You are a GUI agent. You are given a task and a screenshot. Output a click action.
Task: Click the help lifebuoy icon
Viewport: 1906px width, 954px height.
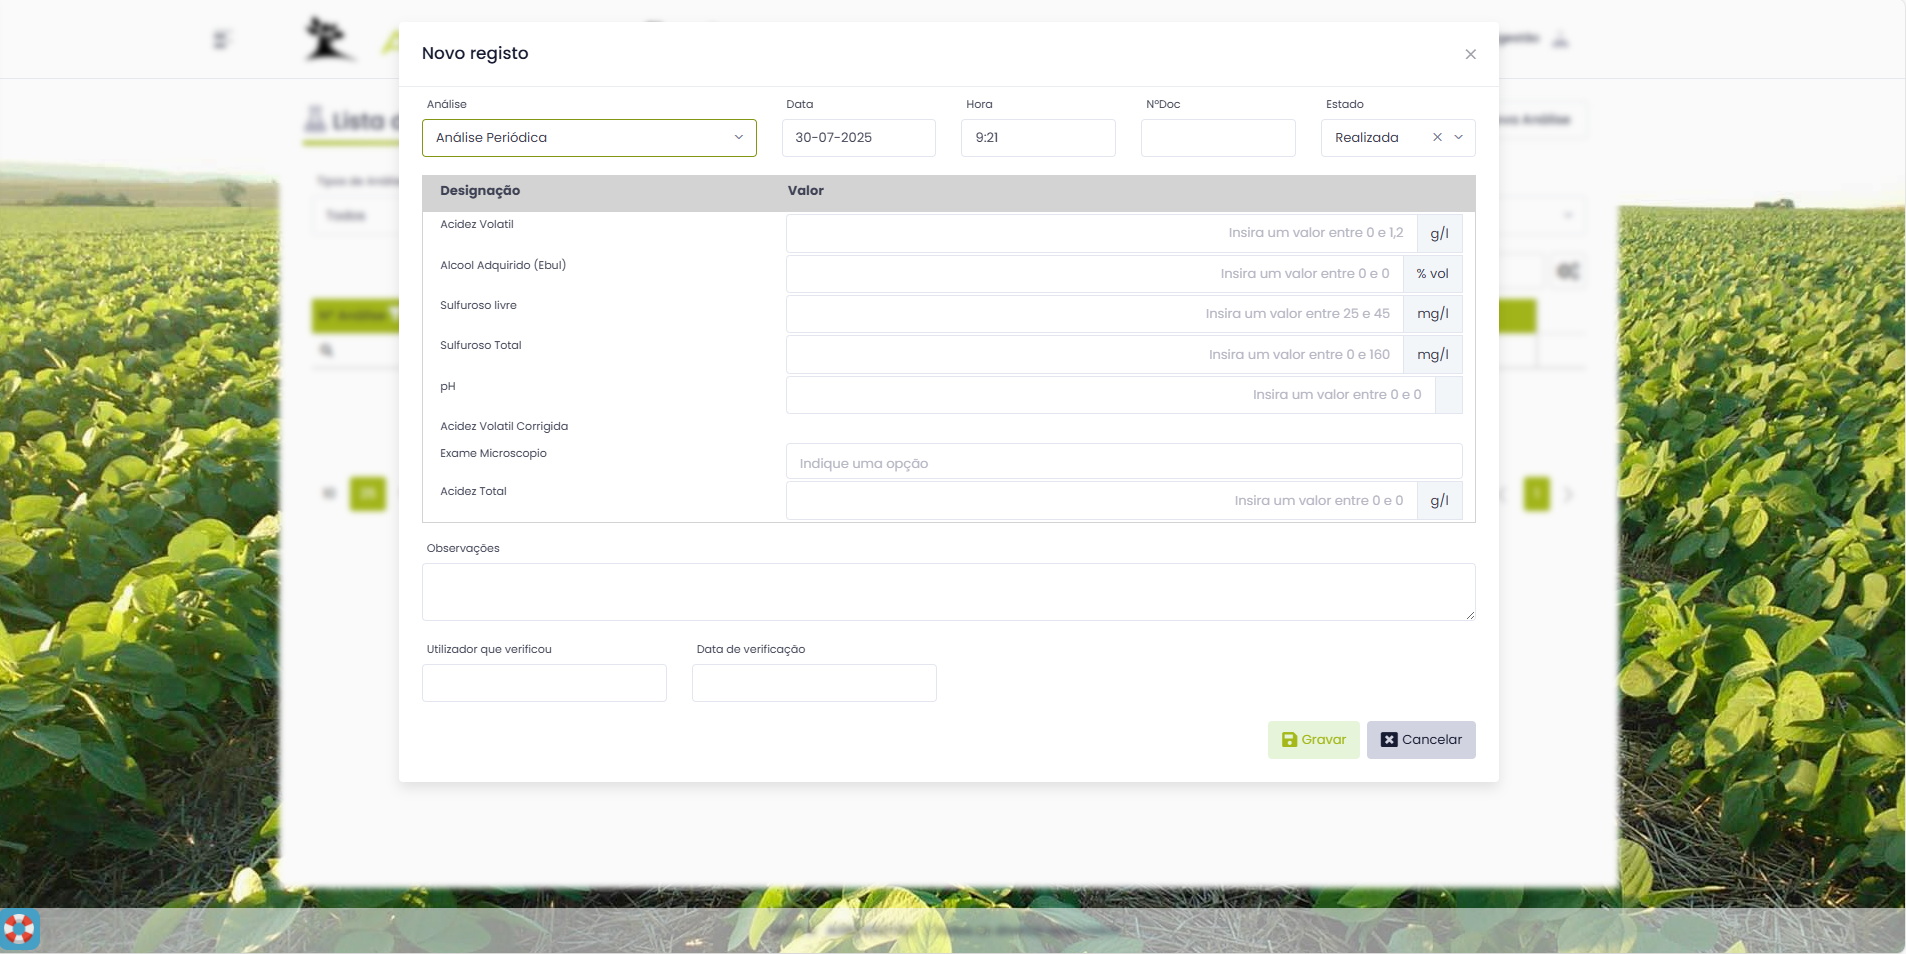(x=19, y=928)
